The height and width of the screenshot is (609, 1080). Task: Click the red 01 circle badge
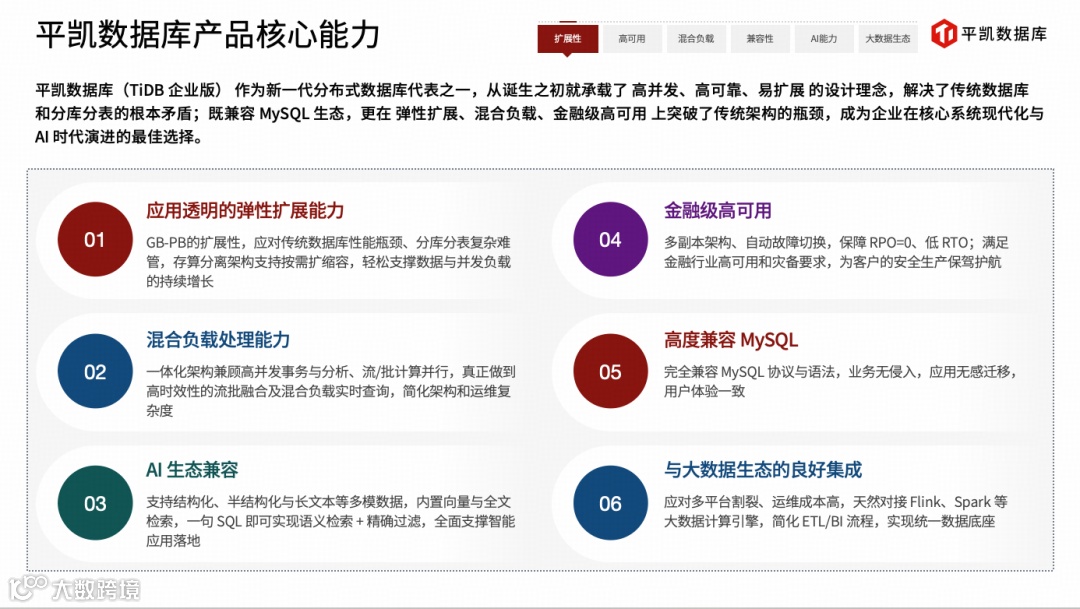click(x=95, y=239)
